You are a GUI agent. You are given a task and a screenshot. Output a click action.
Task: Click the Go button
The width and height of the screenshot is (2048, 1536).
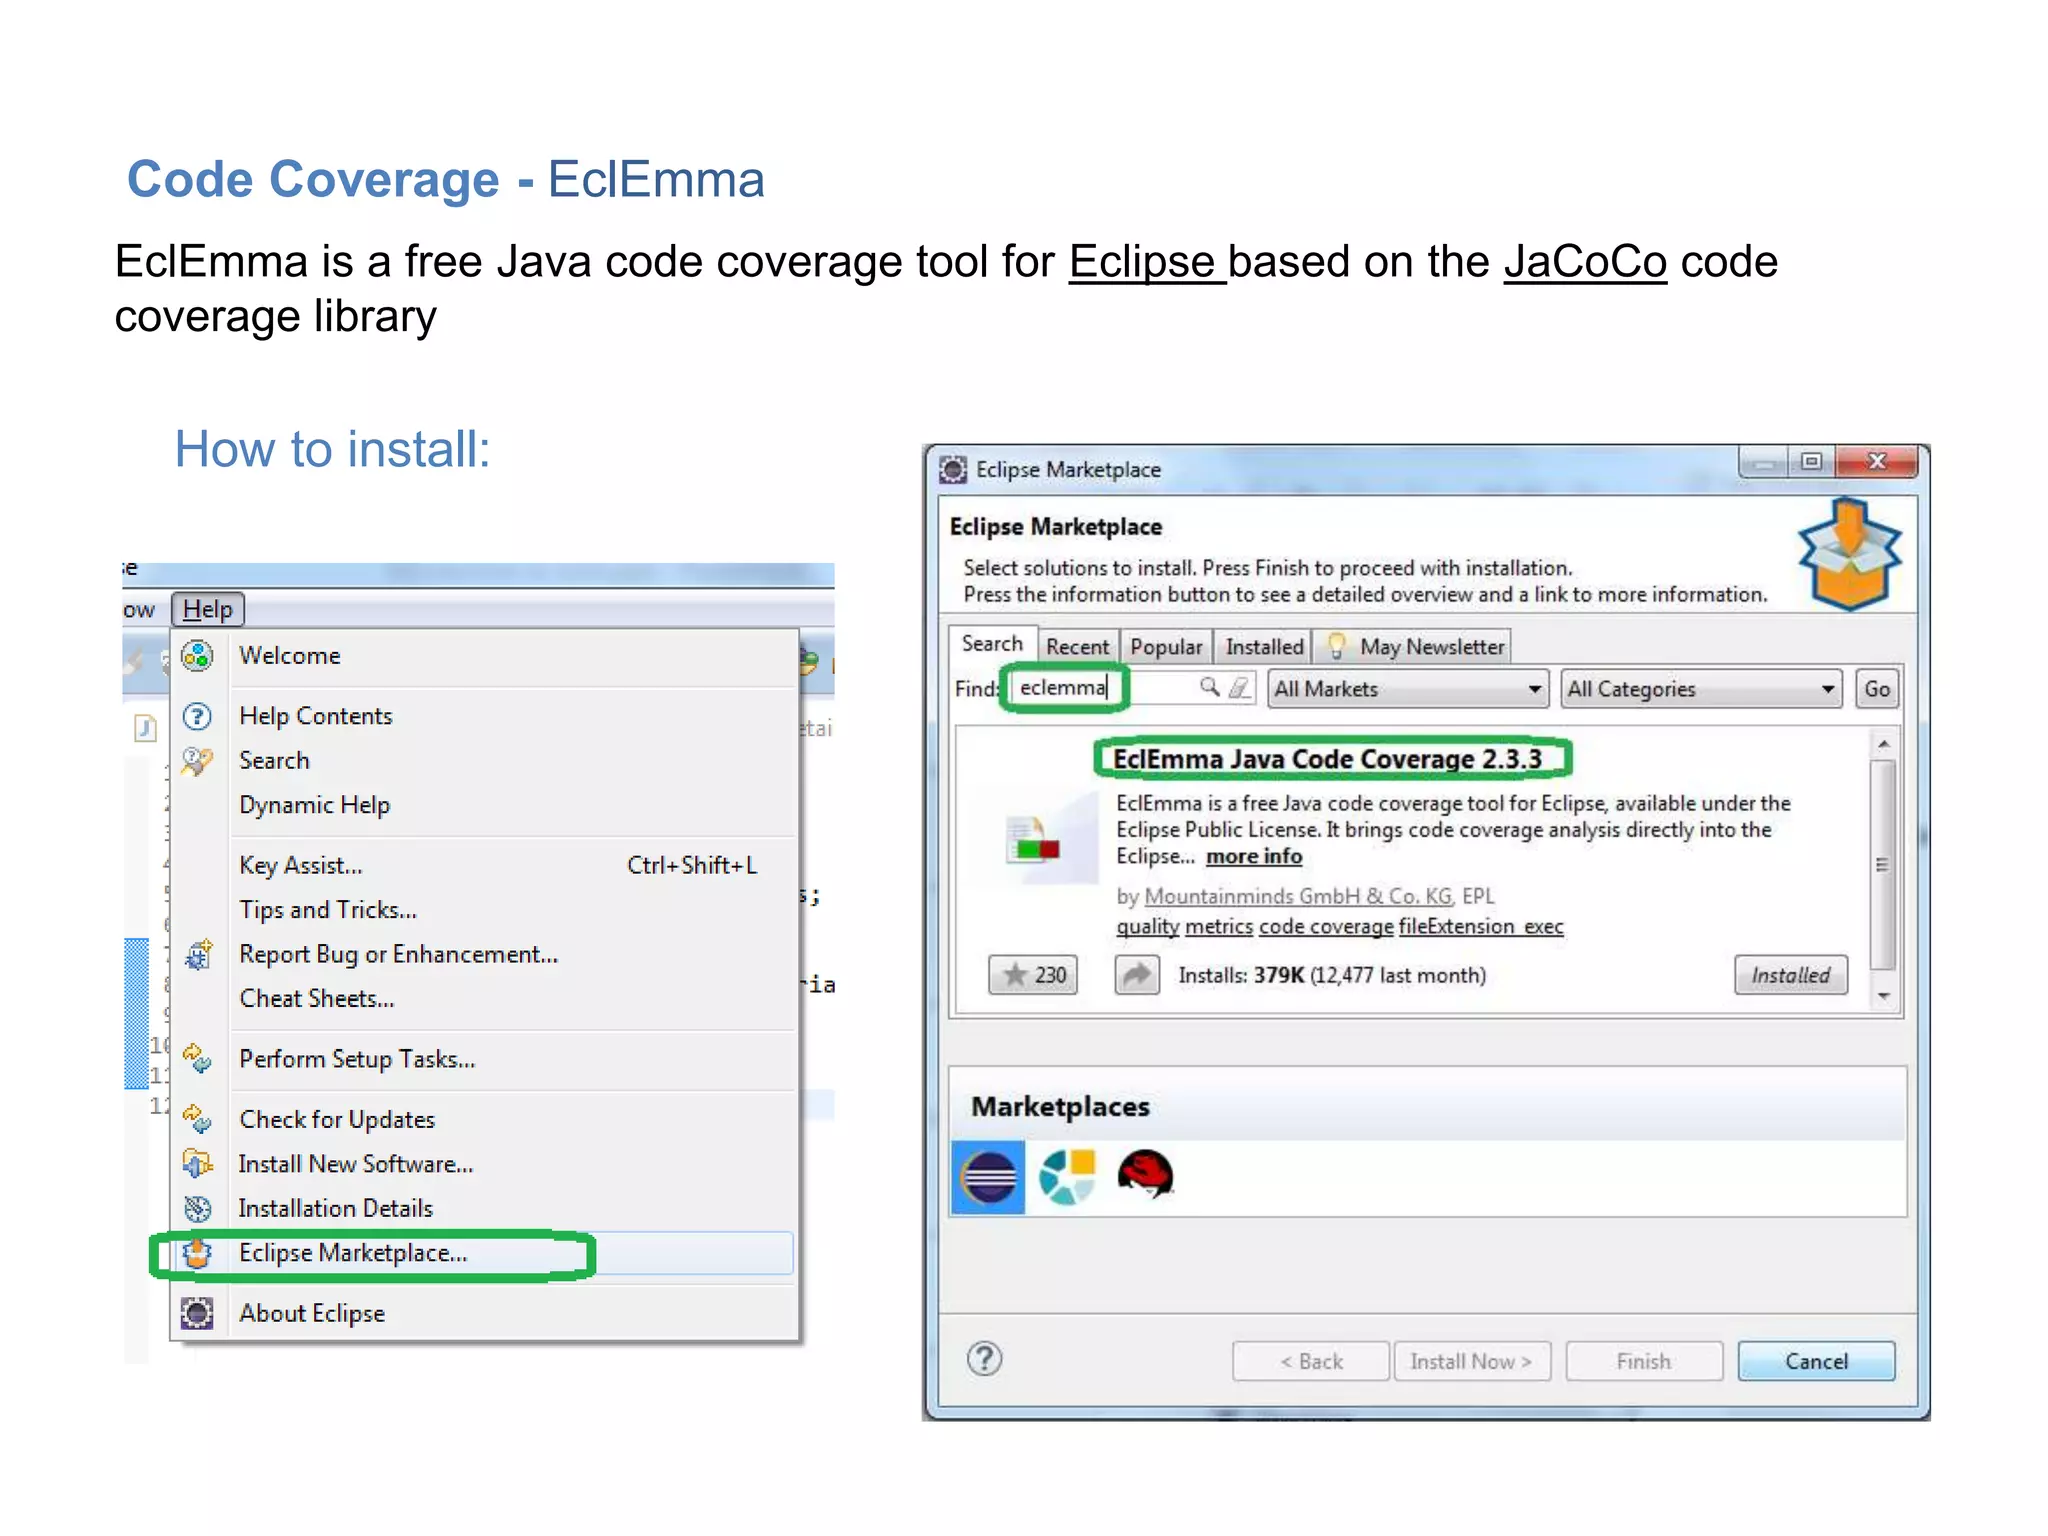tap(1877, 689)
